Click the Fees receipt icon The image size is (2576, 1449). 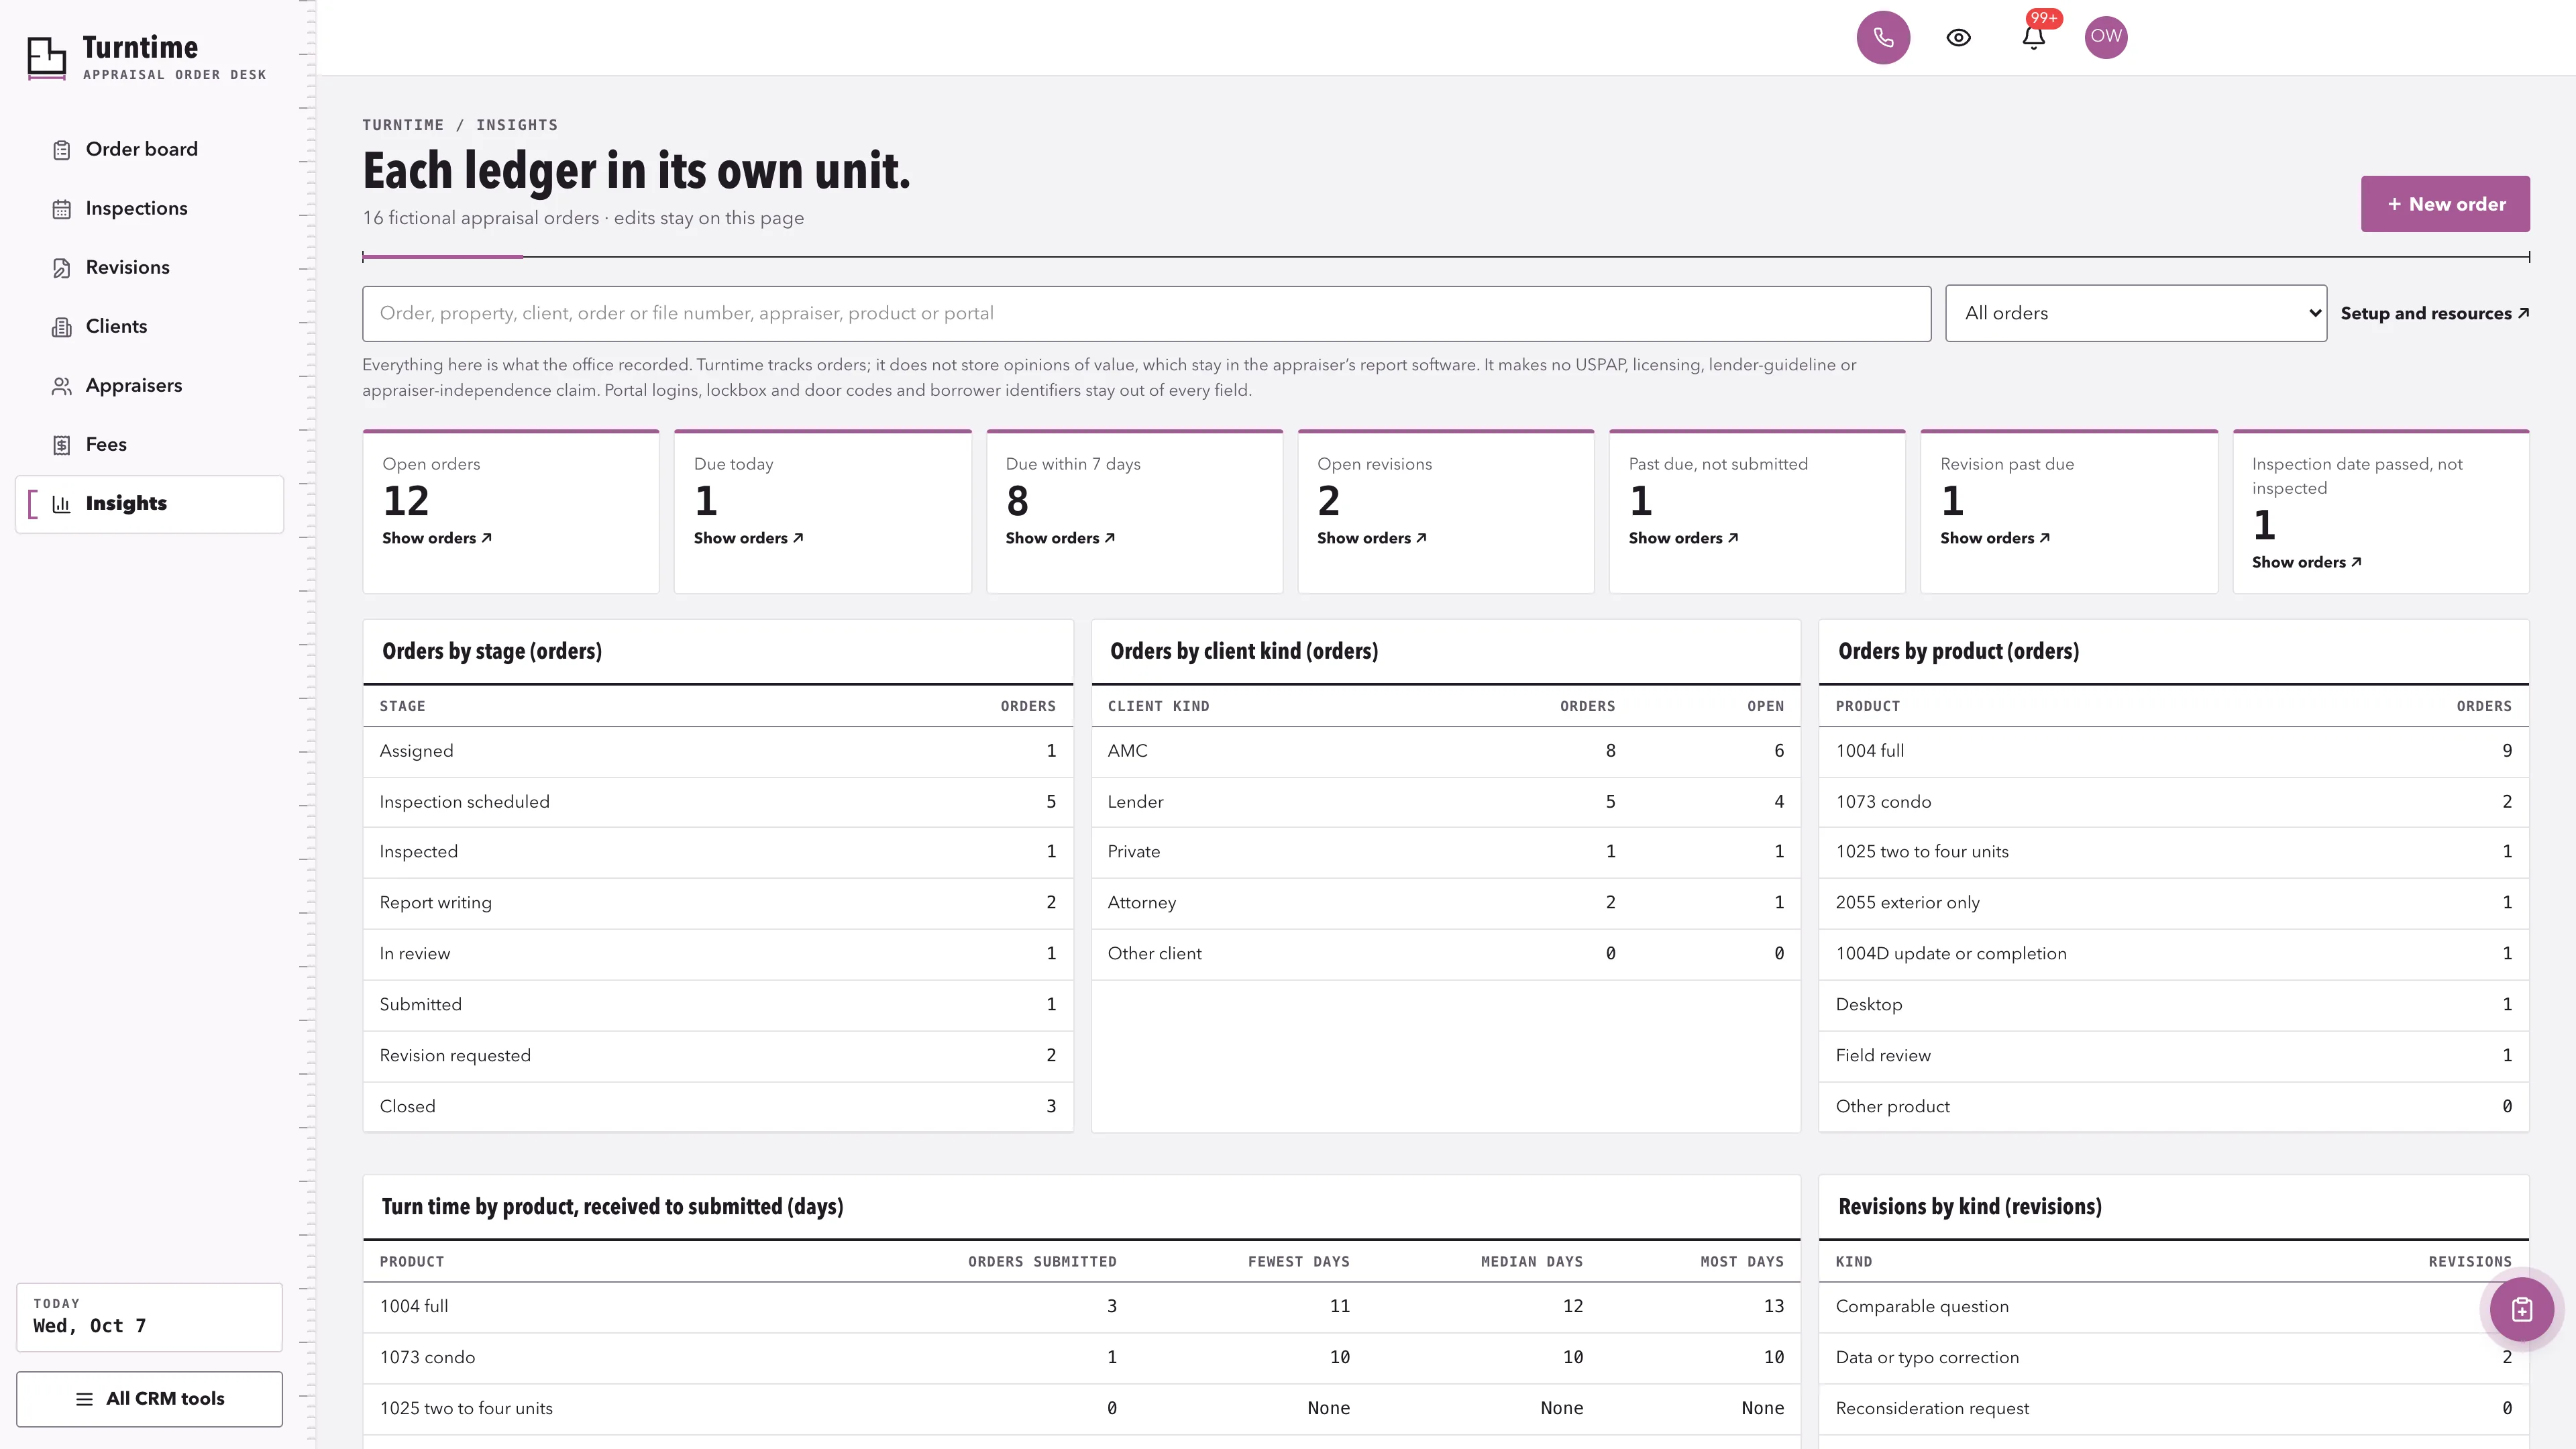point(62,445)
